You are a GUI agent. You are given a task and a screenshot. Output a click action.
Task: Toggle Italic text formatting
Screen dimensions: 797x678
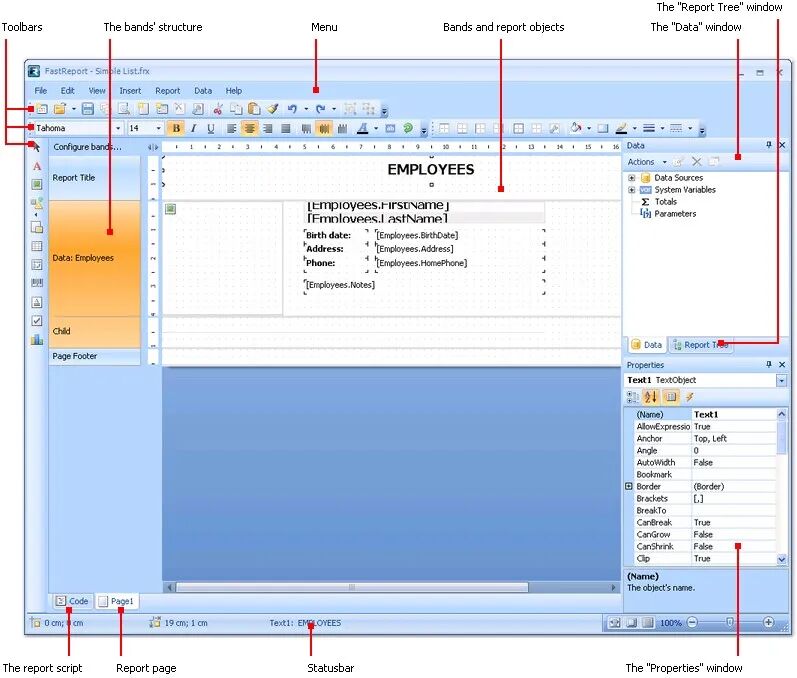[x=193, y=129]
